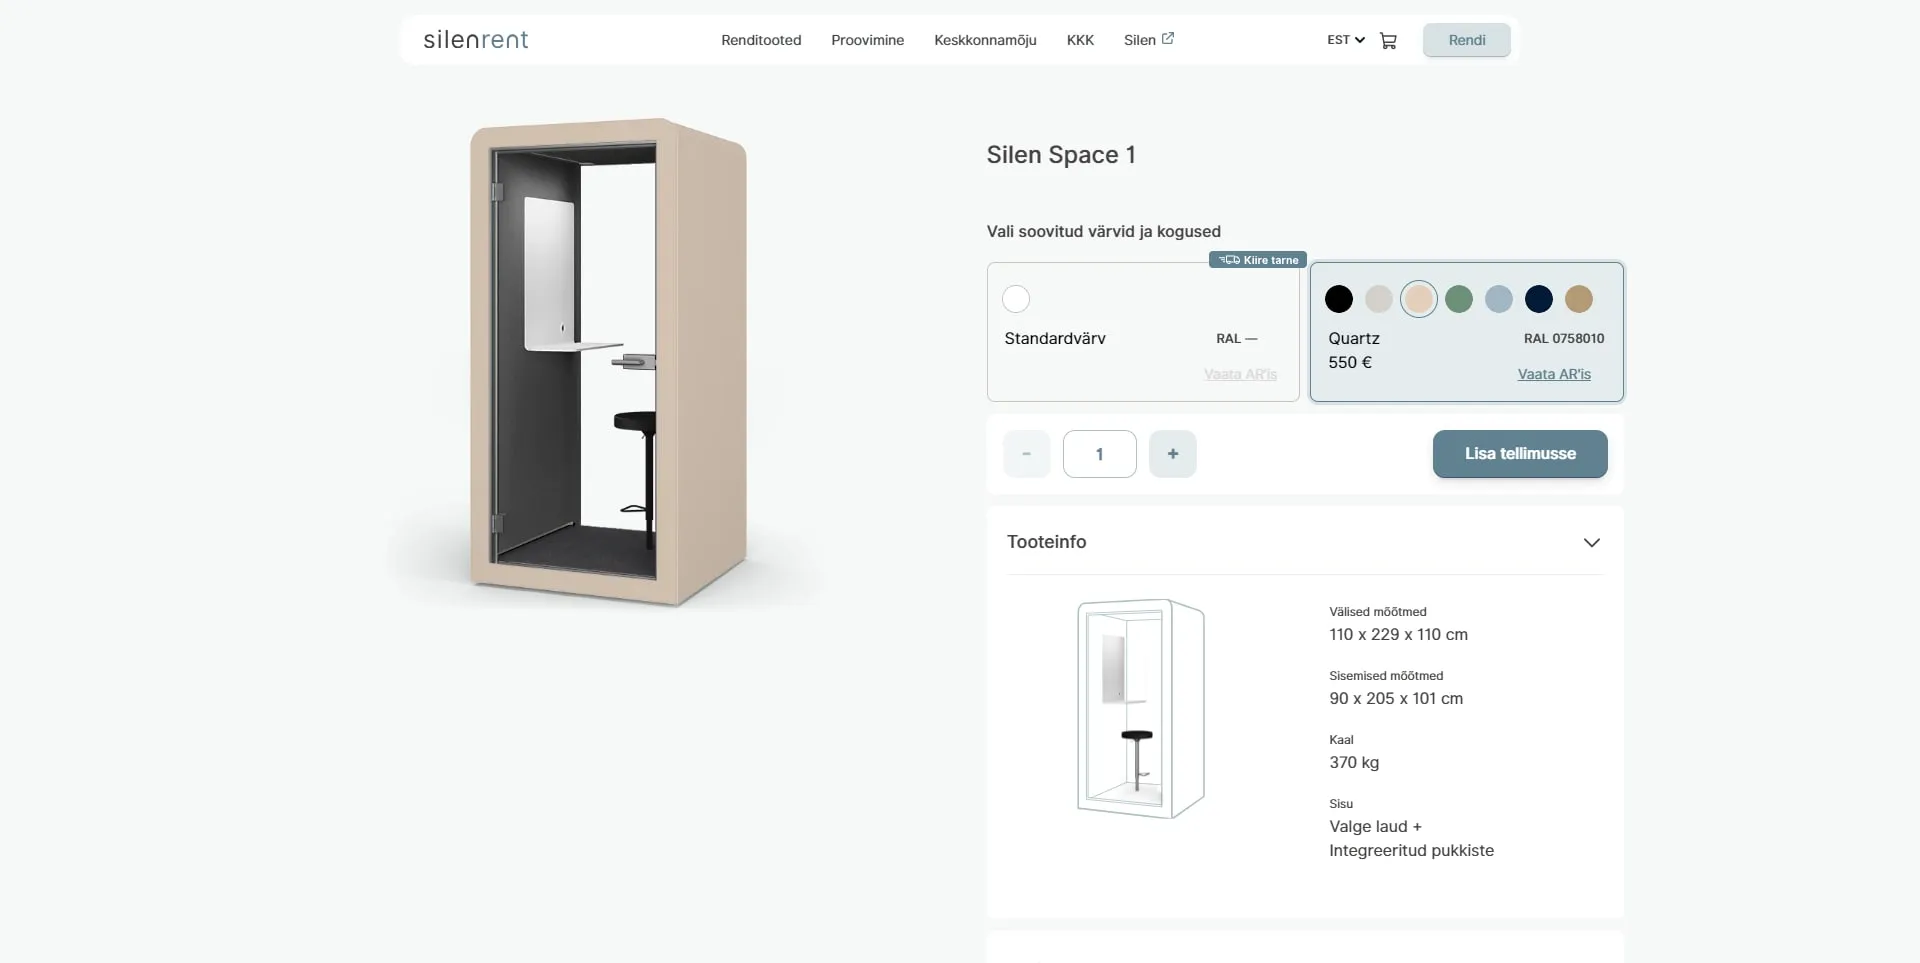
Task: Decrease quantity with minus button
Action: (1026, 454)
